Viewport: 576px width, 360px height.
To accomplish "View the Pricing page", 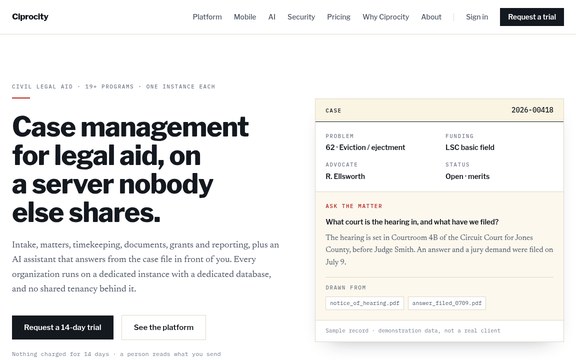I will [339, 17].
